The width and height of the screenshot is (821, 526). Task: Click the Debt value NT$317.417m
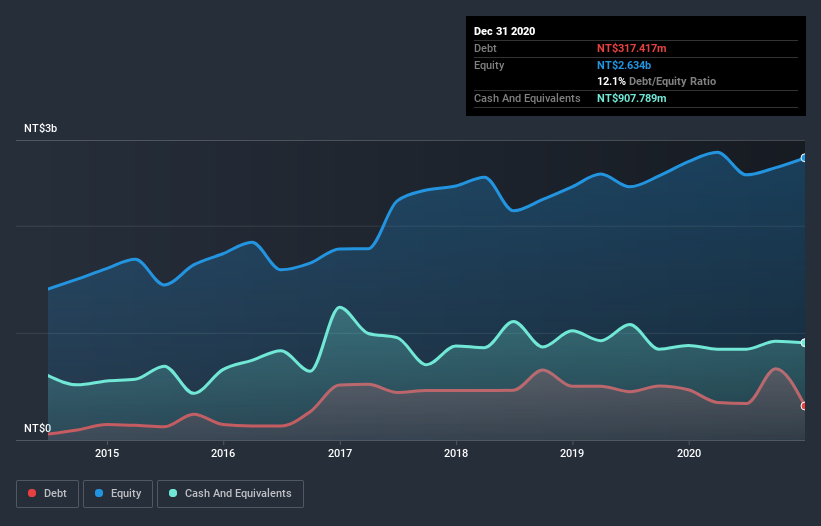pyautogui.click(x=631, y=48)
